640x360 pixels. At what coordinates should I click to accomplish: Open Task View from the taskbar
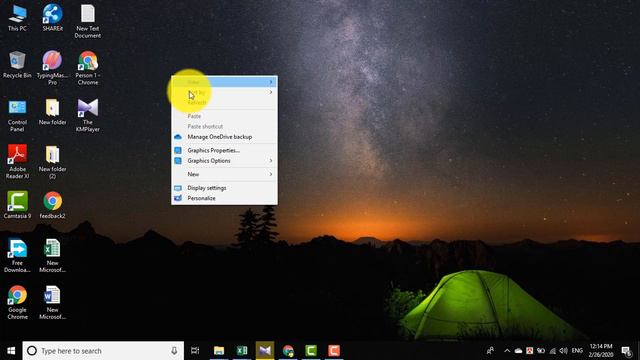[x=195, y=351]
